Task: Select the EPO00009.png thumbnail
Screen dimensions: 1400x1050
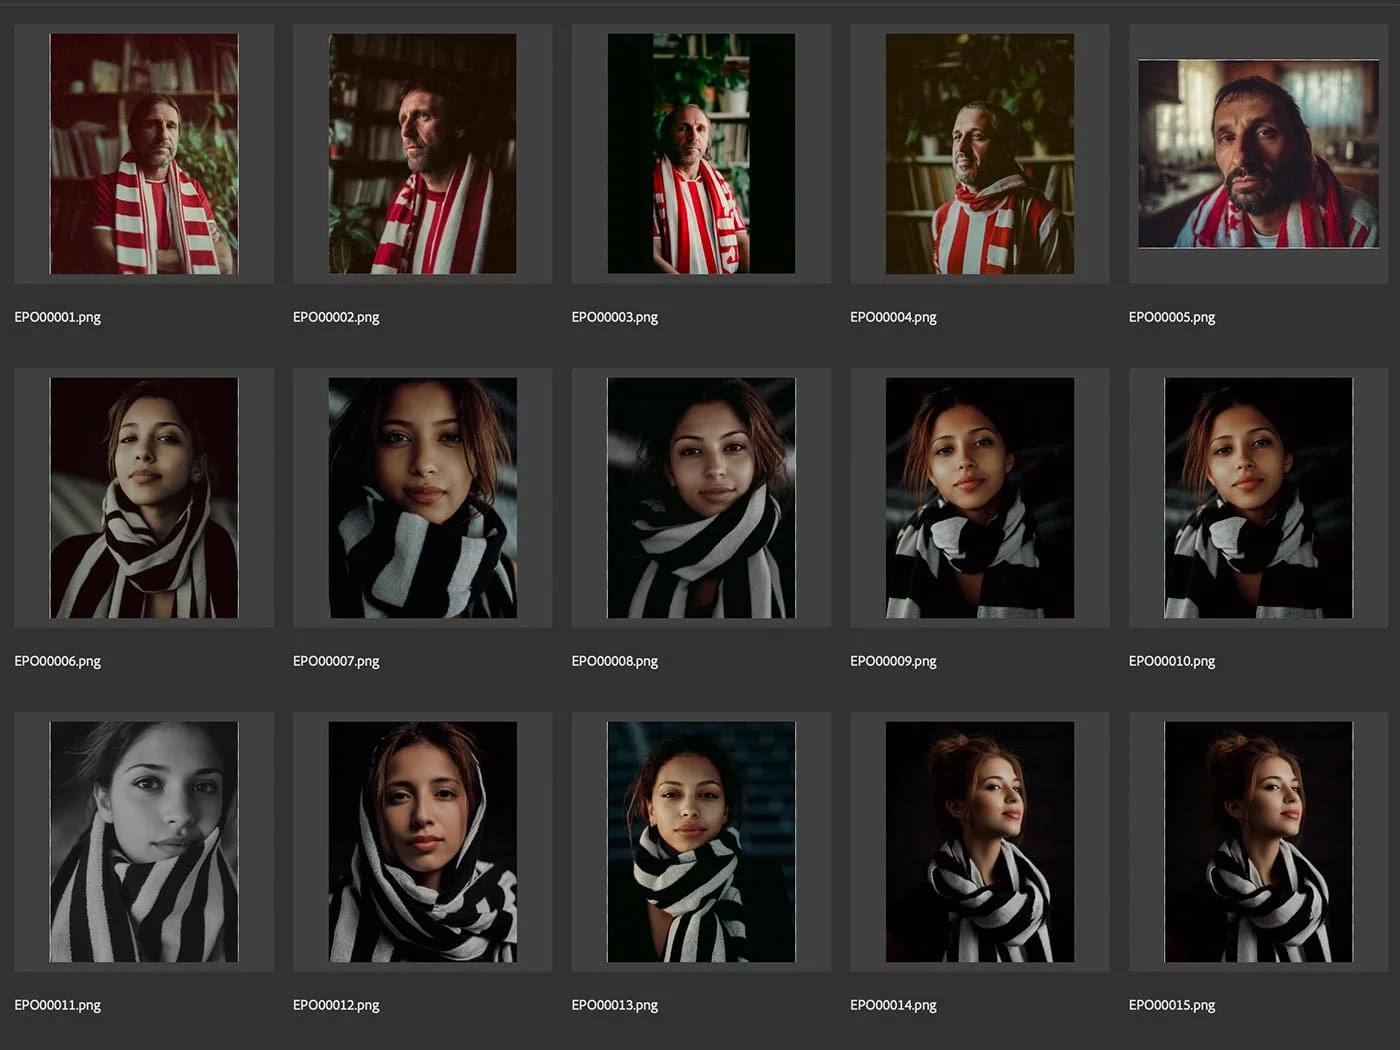Action: (980, 498)
